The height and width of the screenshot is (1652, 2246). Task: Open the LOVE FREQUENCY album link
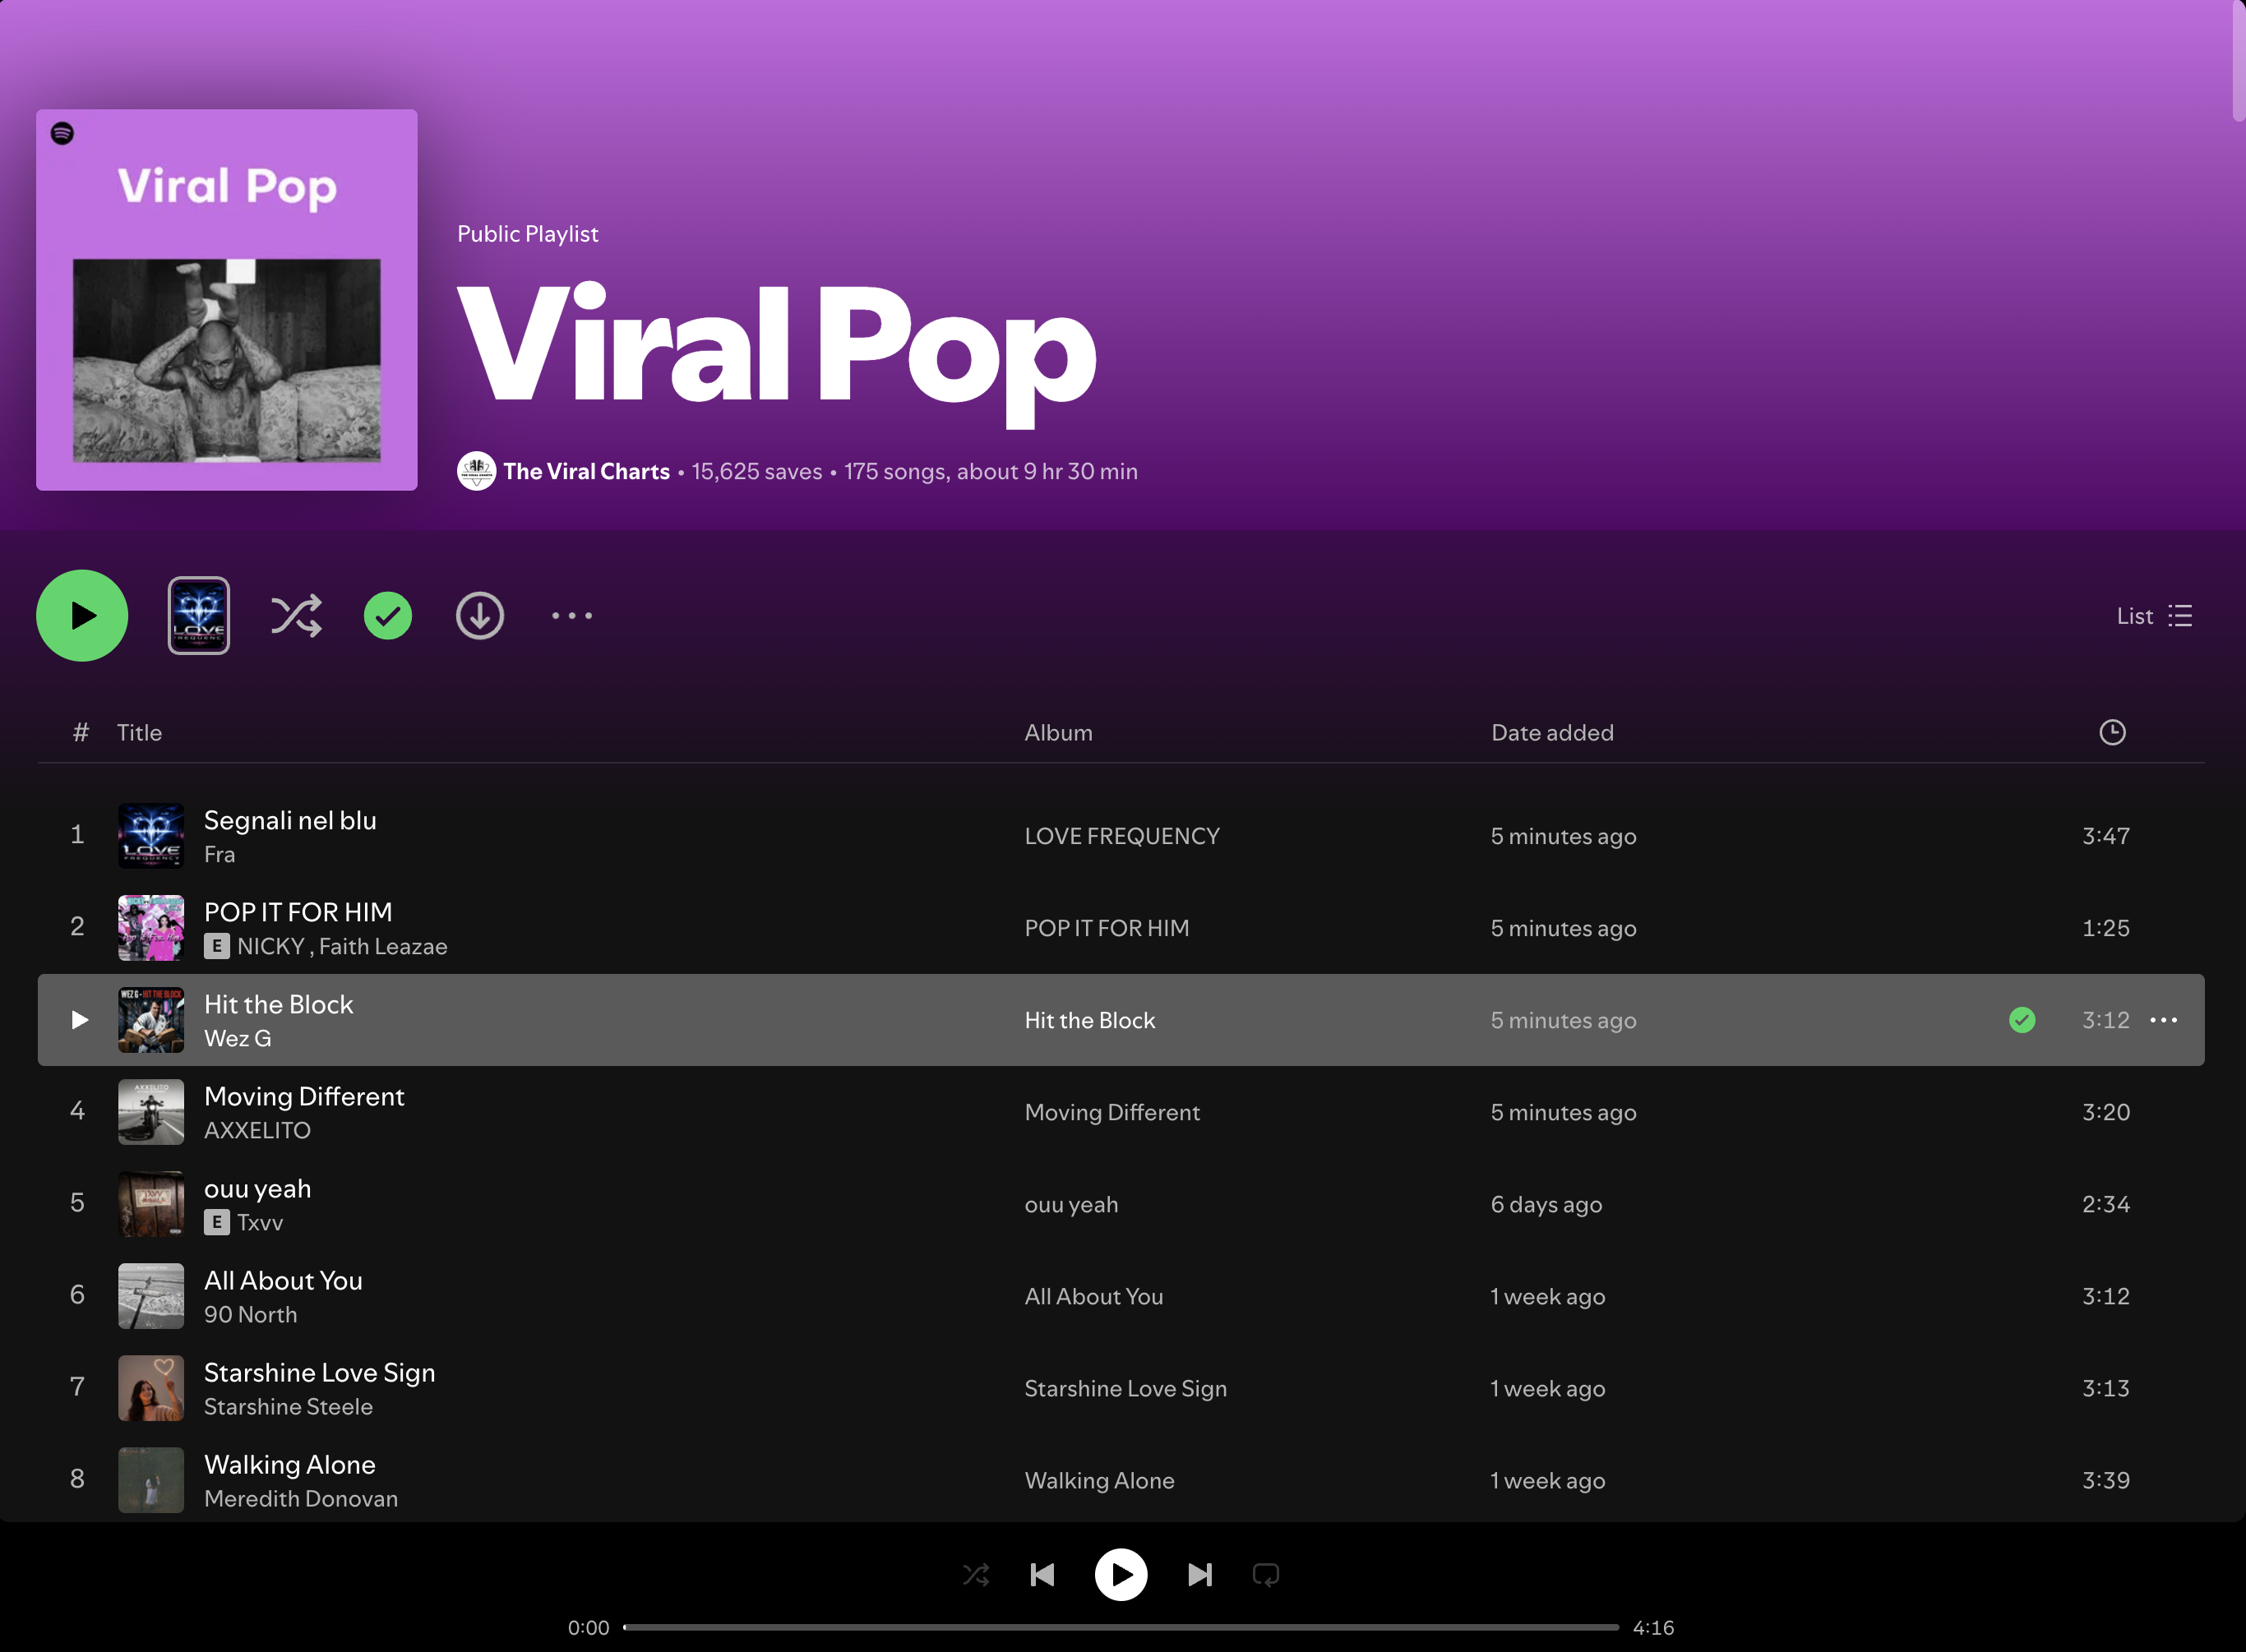pyautogui.click(x=1122, y=836)
